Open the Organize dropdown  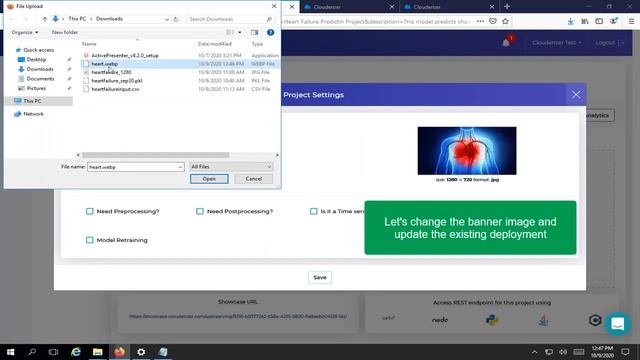tap(25, 32)
